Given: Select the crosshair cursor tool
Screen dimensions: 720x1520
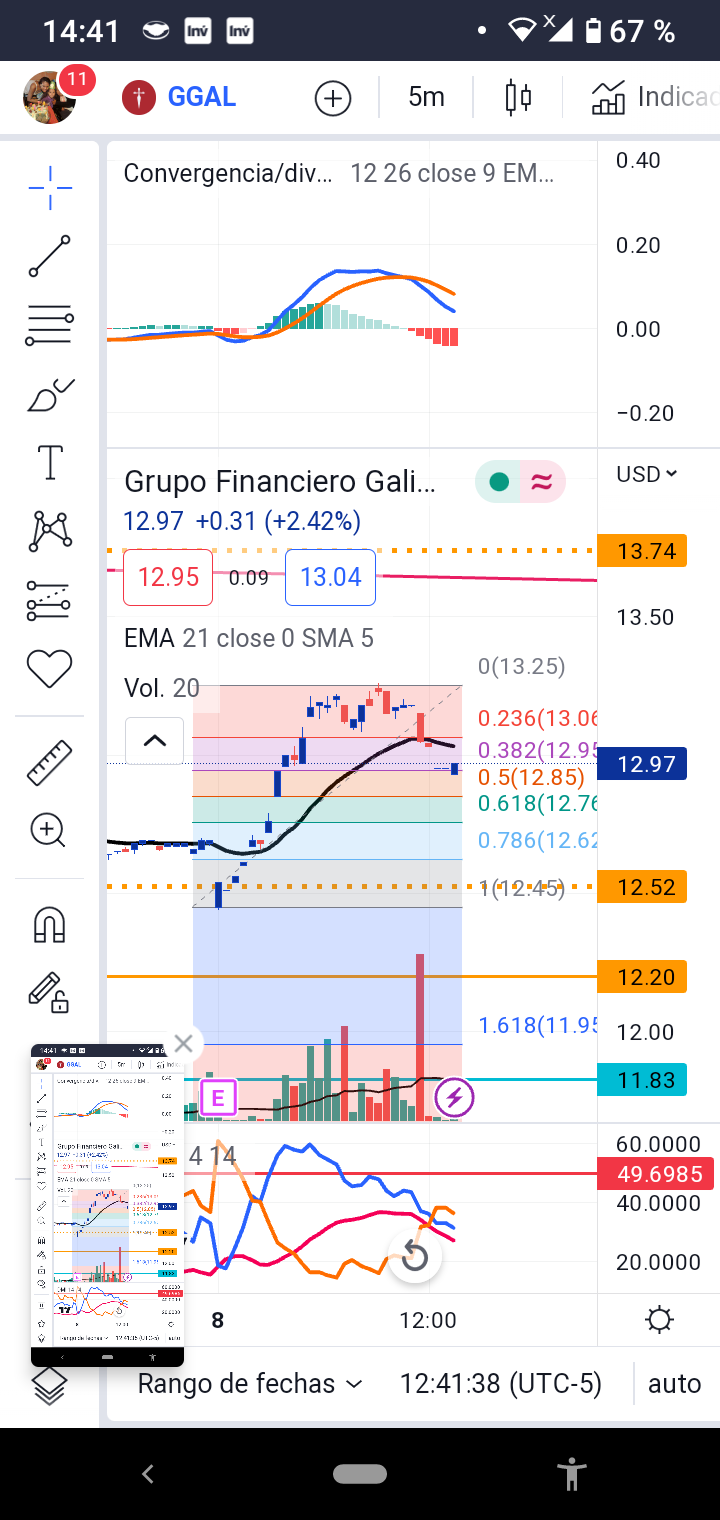Looking at the screenshot, I should (x=49, y=187).
